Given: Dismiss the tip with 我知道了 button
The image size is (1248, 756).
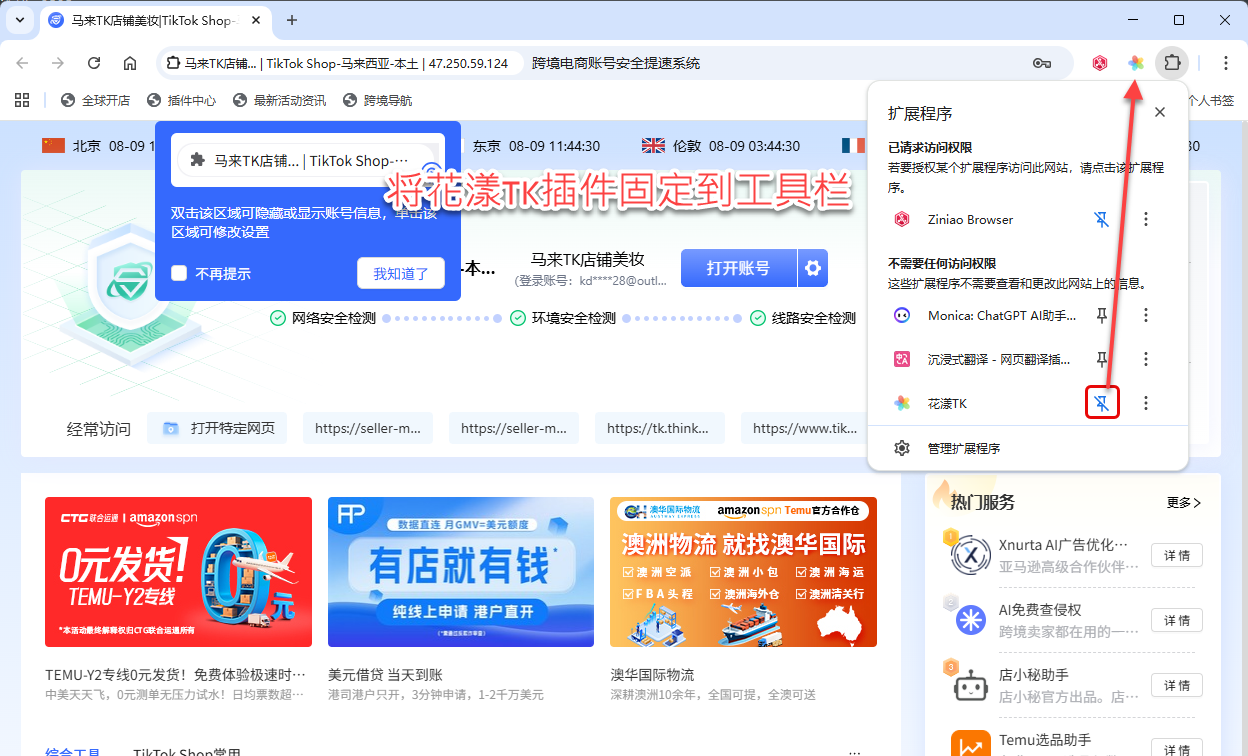Looking at the screenshot, I should (x=401, y=273).
